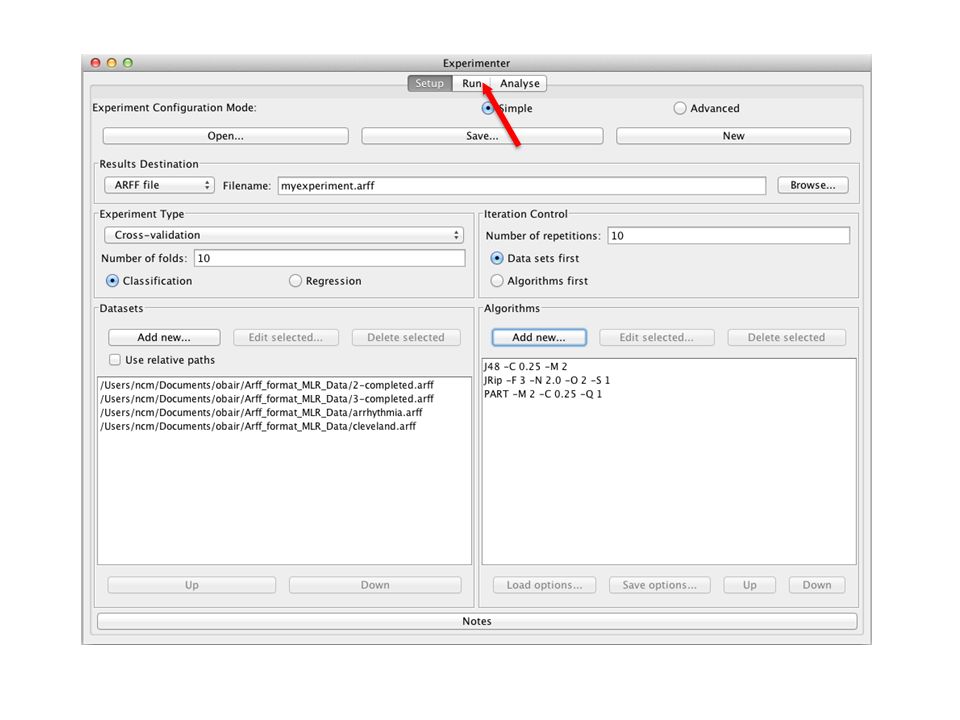Image resolution: width=960 pixels, height=720 pixels.
Task: Click the Filename field with myexperiment.arff
Action: pyautogui.click(x=522, y=186)
